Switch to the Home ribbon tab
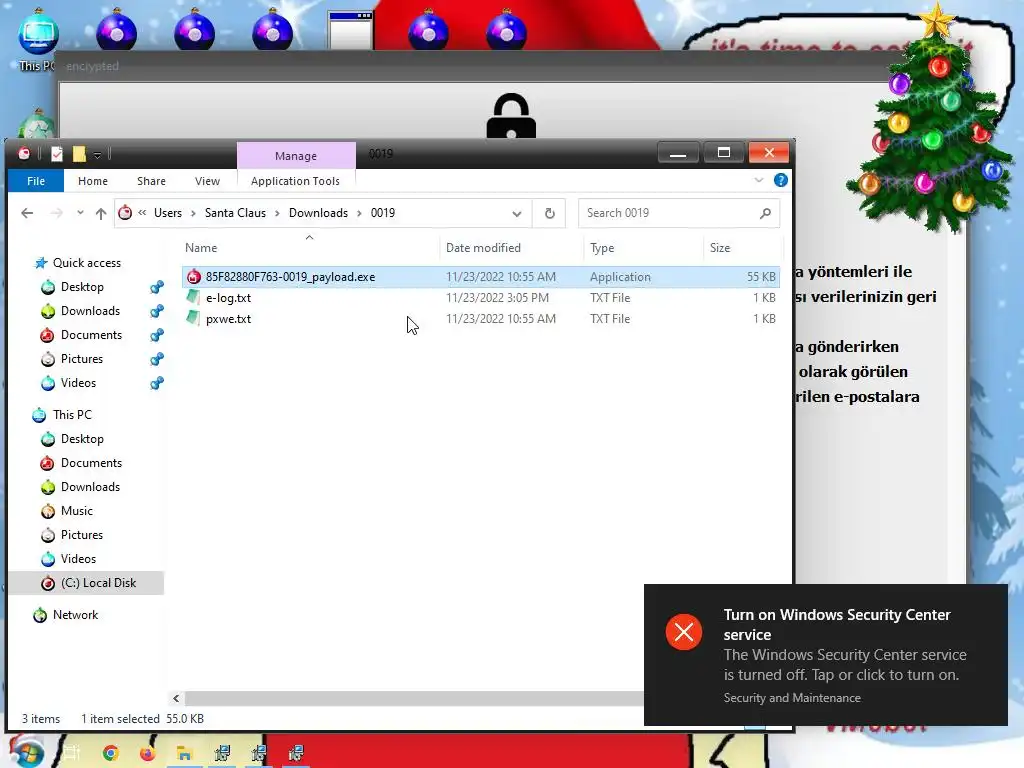The image size is (1024, 768). [x=93, y=181]
